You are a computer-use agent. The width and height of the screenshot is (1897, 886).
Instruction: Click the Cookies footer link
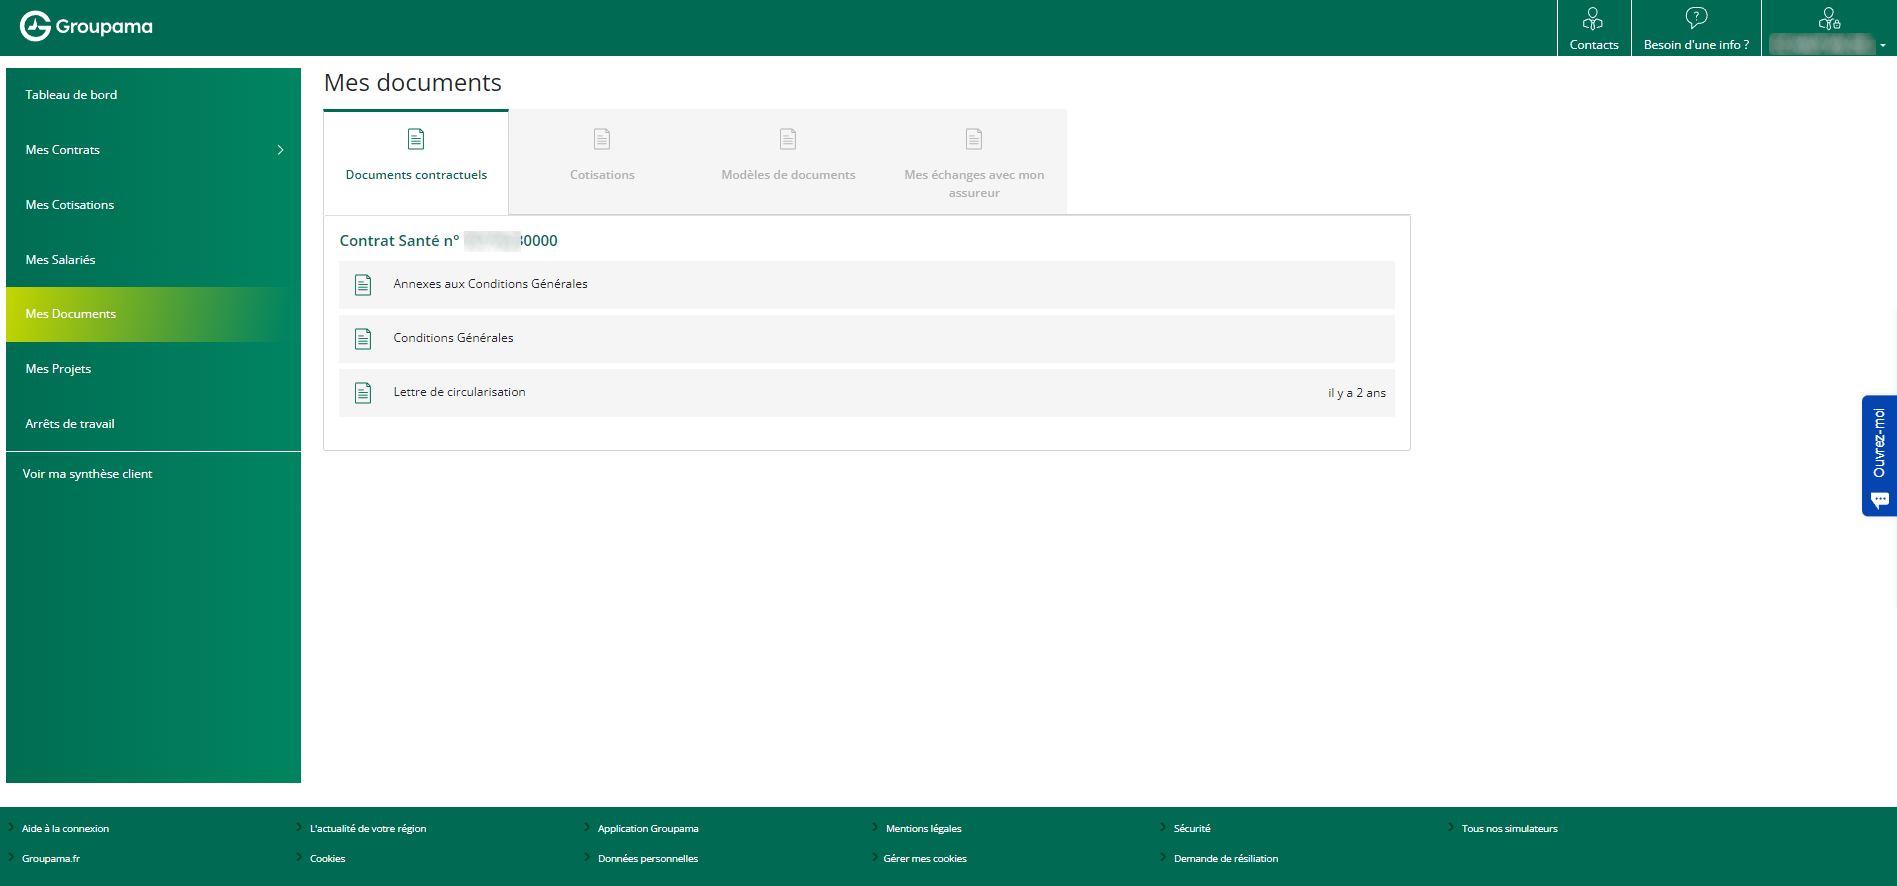328,859
